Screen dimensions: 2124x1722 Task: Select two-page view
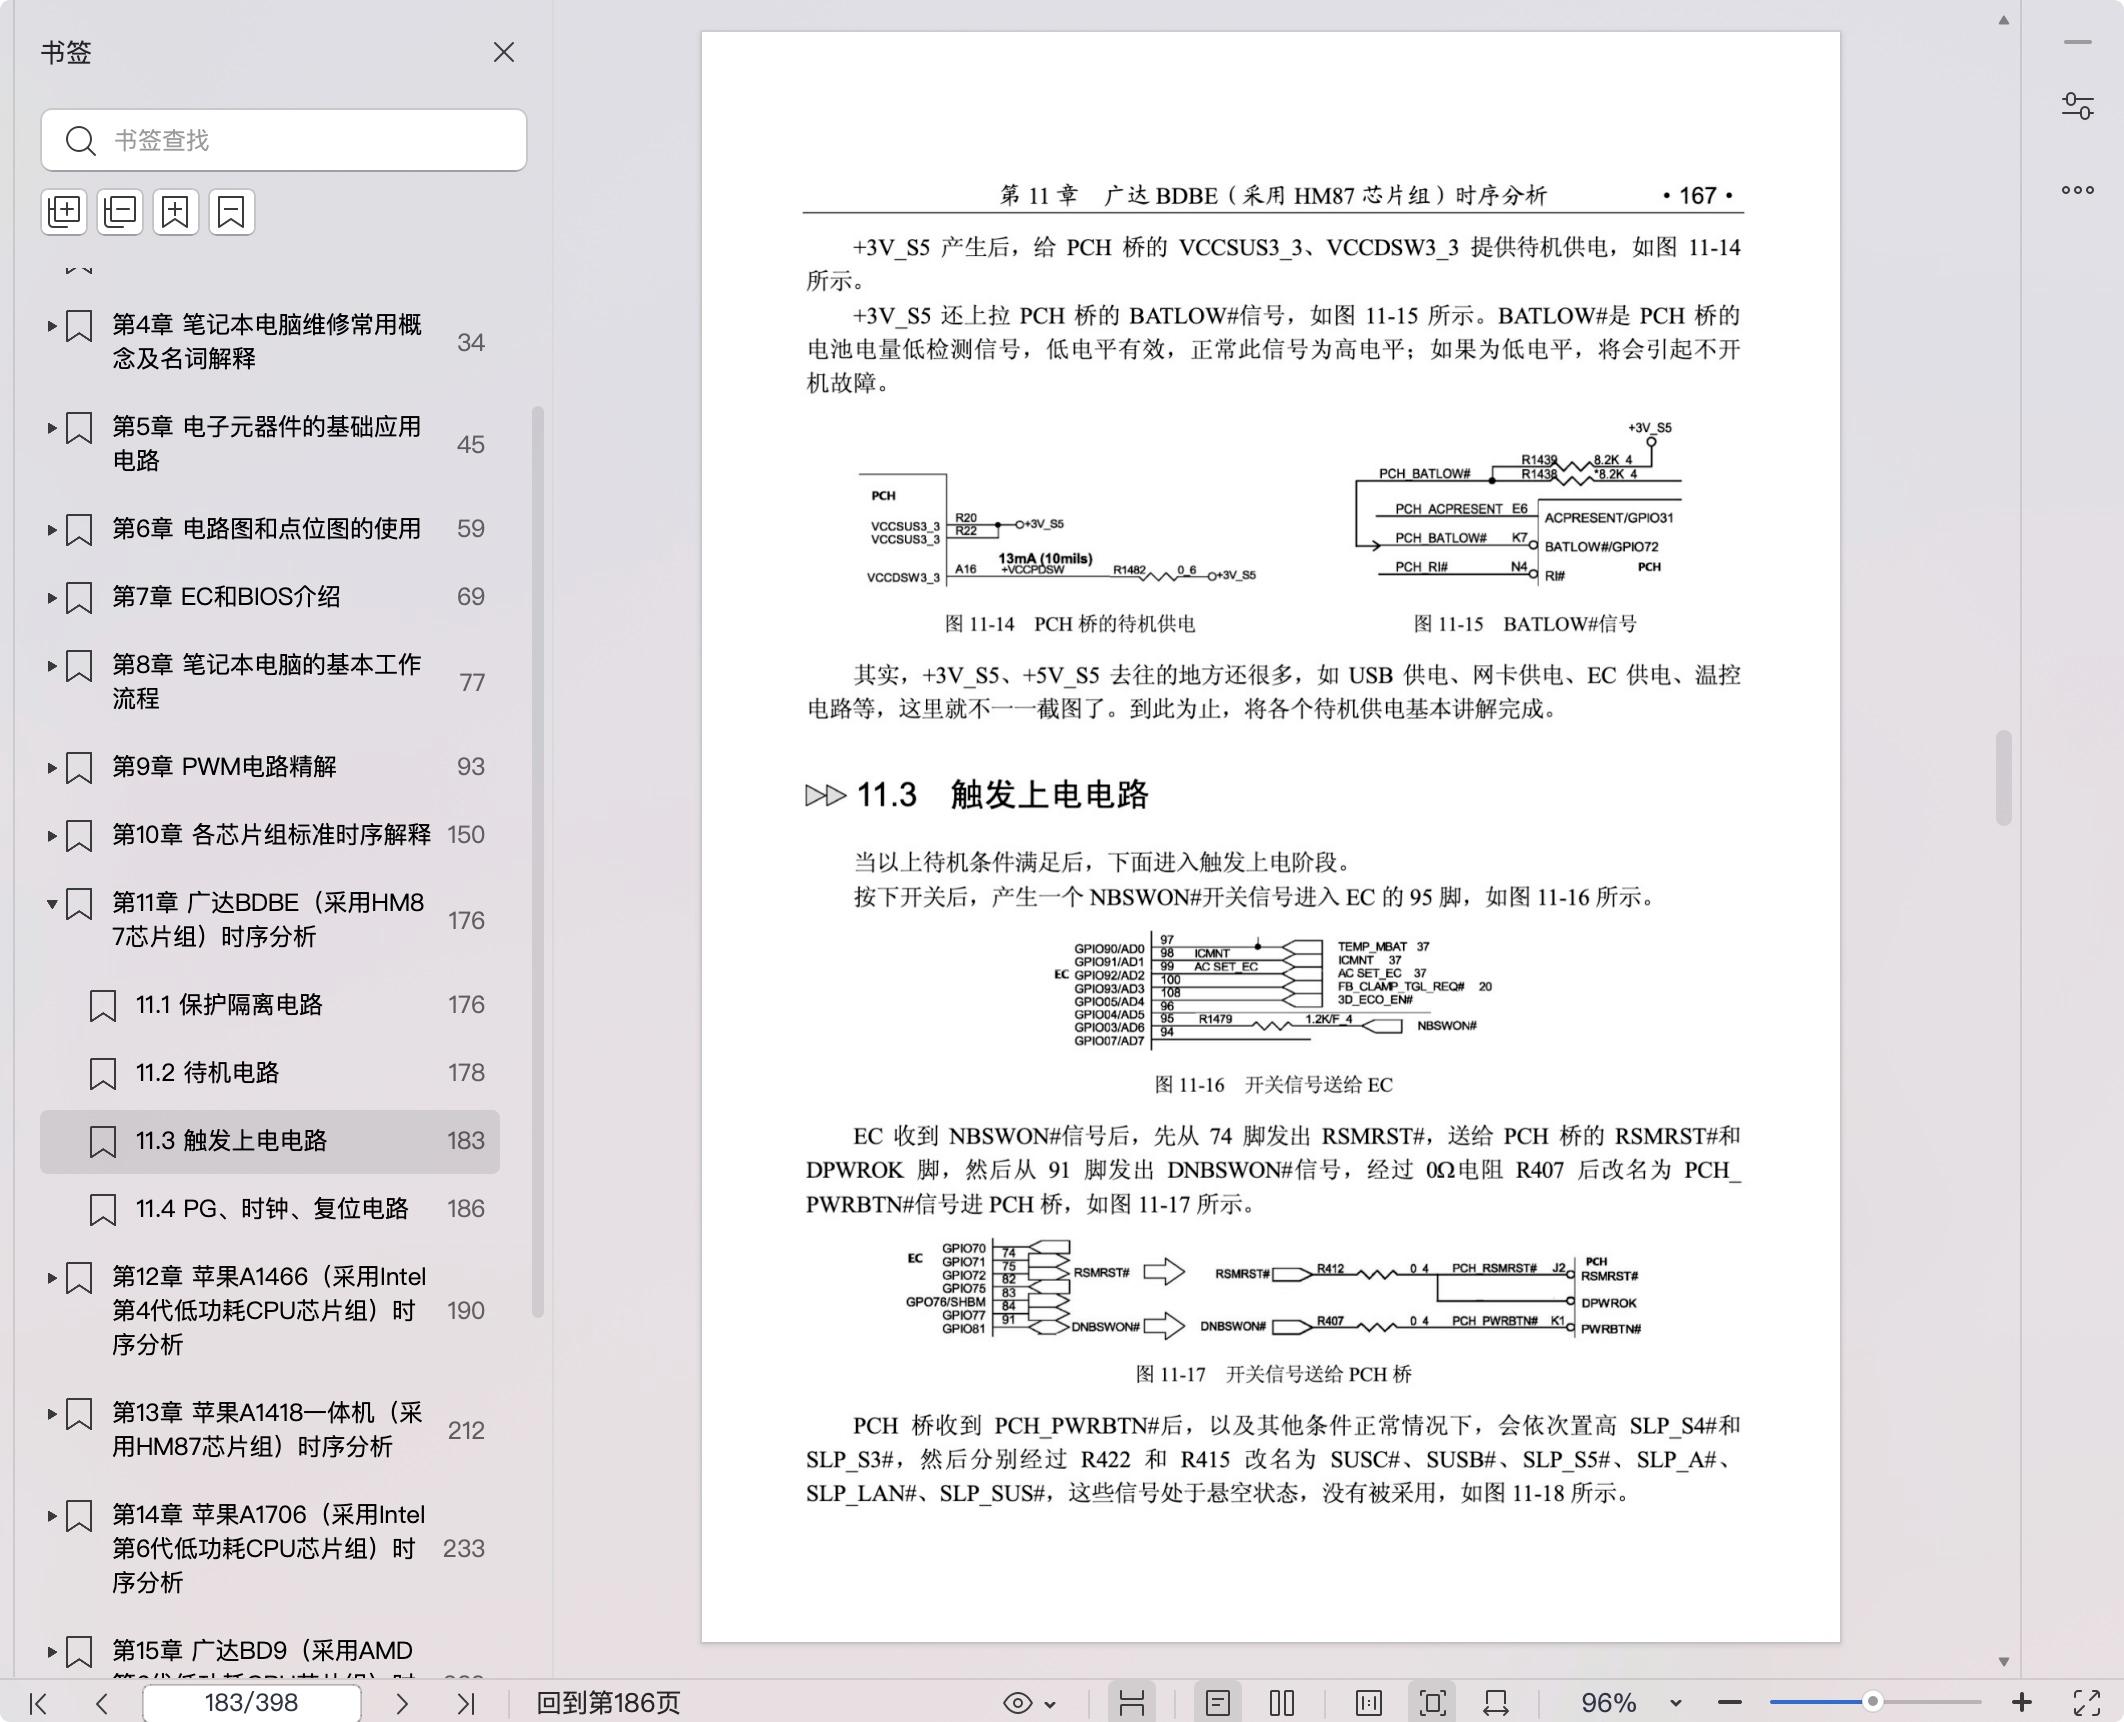[1282, 1703]
